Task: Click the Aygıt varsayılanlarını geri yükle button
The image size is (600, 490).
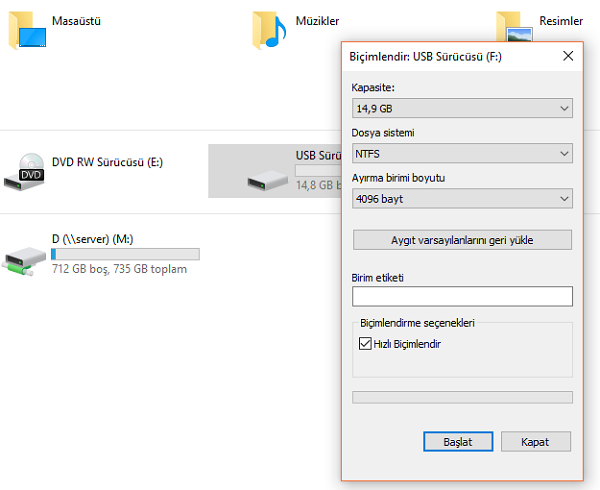Action: [462, 240]
